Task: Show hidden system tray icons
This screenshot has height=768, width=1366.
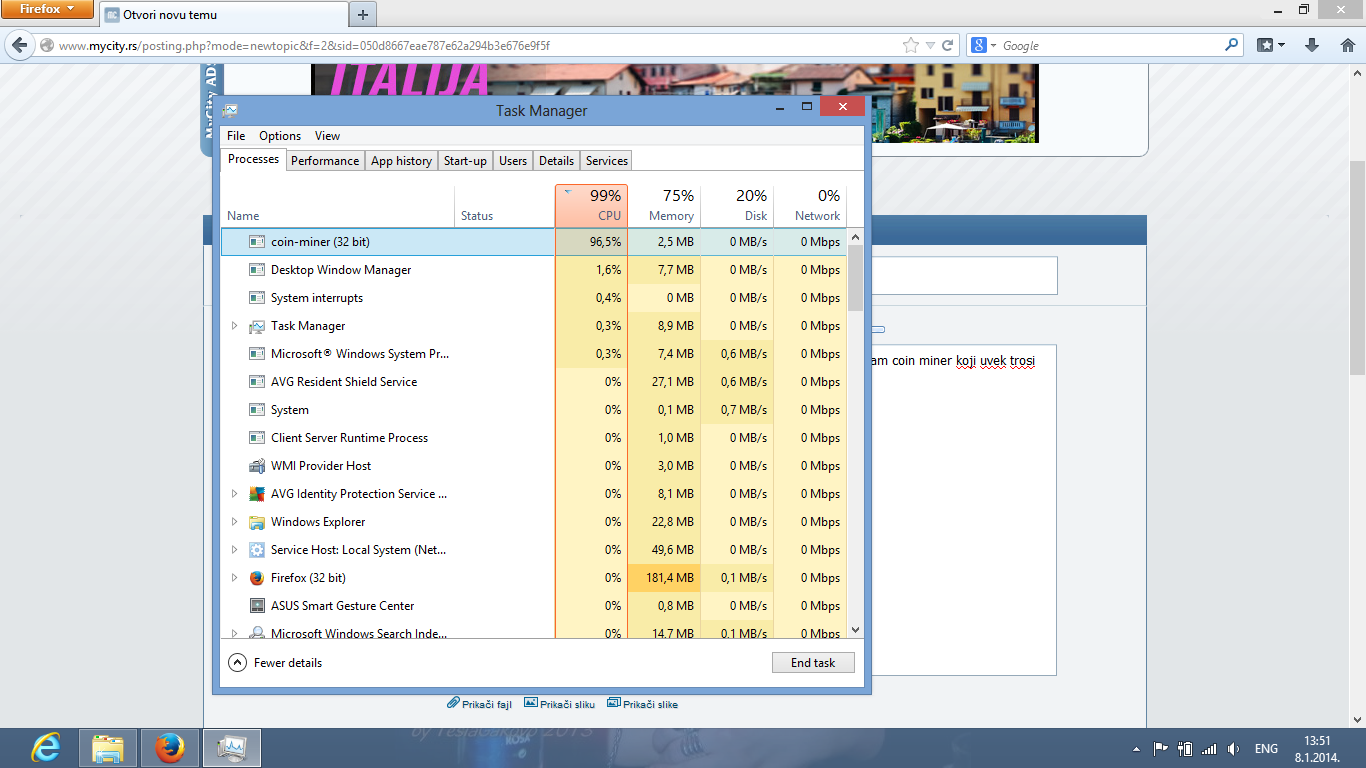Action: pos(1136,749)
